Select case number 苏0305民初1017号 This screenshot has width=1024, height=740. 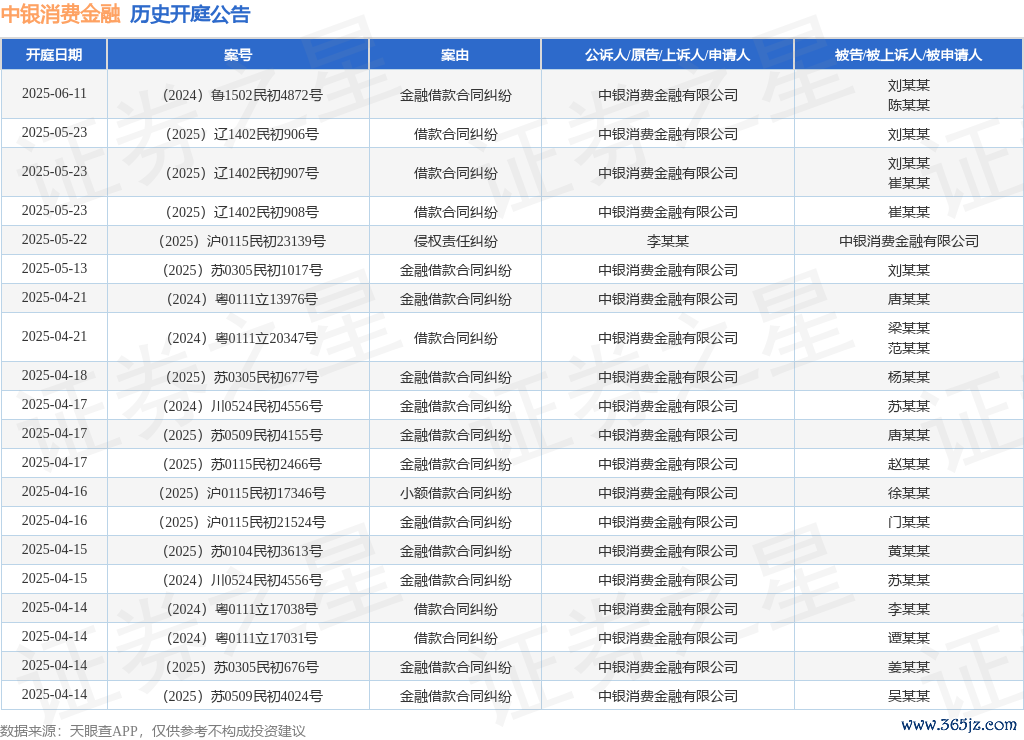tap(242, 270)
